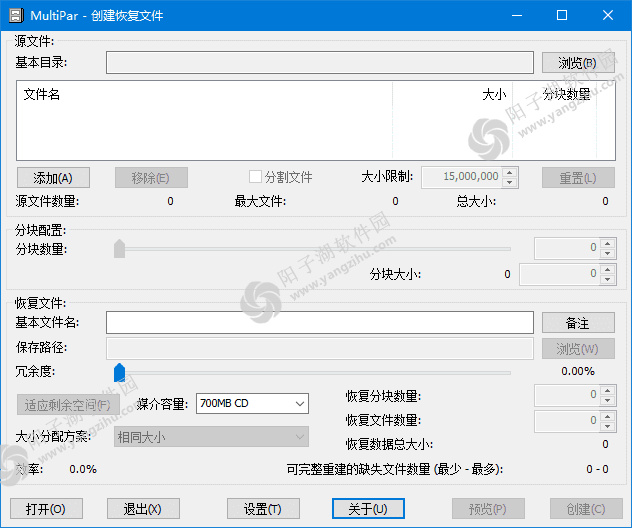Click the 浏览(B) browse button
Screen dimensions: 632x528
[x=578, y=62]
